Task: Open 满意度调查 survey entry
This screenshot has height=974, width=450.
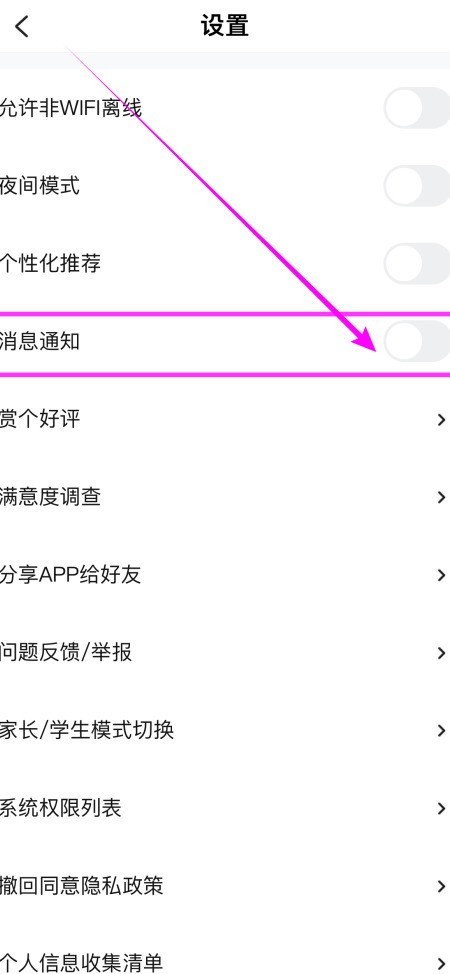Action: coord(225,497)
